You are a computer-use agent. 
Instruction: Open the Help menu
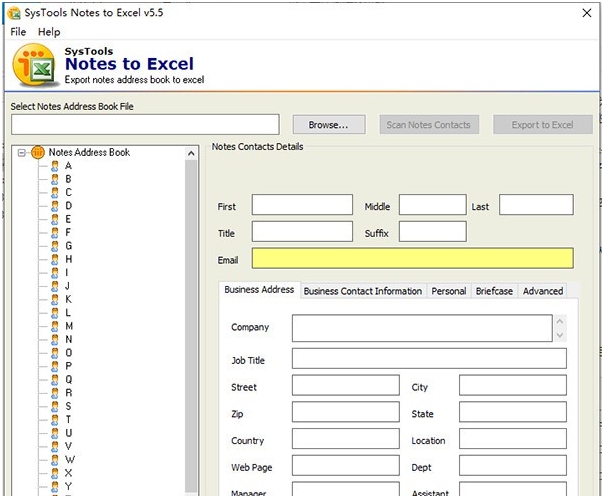tap(49, 32)
